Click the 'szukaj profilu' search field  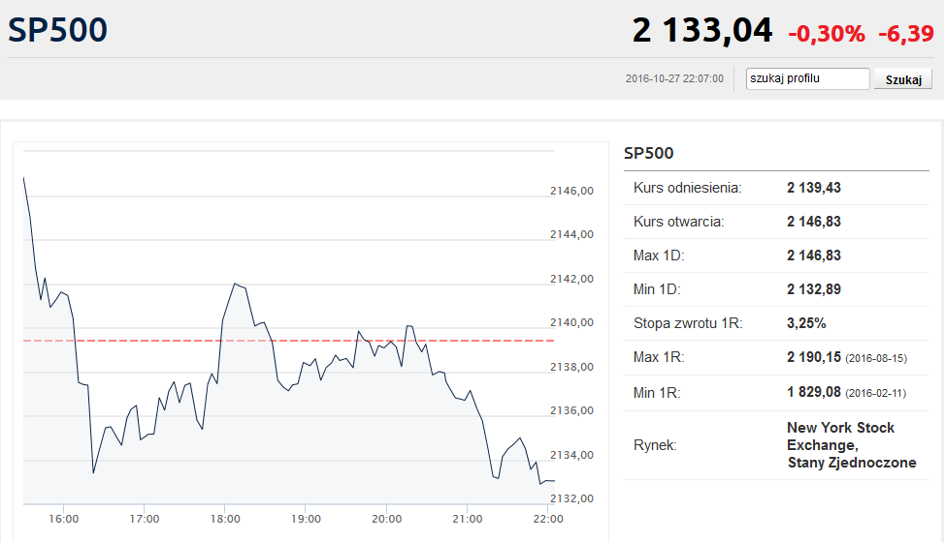pyautogui.click(x=807, y=78)
